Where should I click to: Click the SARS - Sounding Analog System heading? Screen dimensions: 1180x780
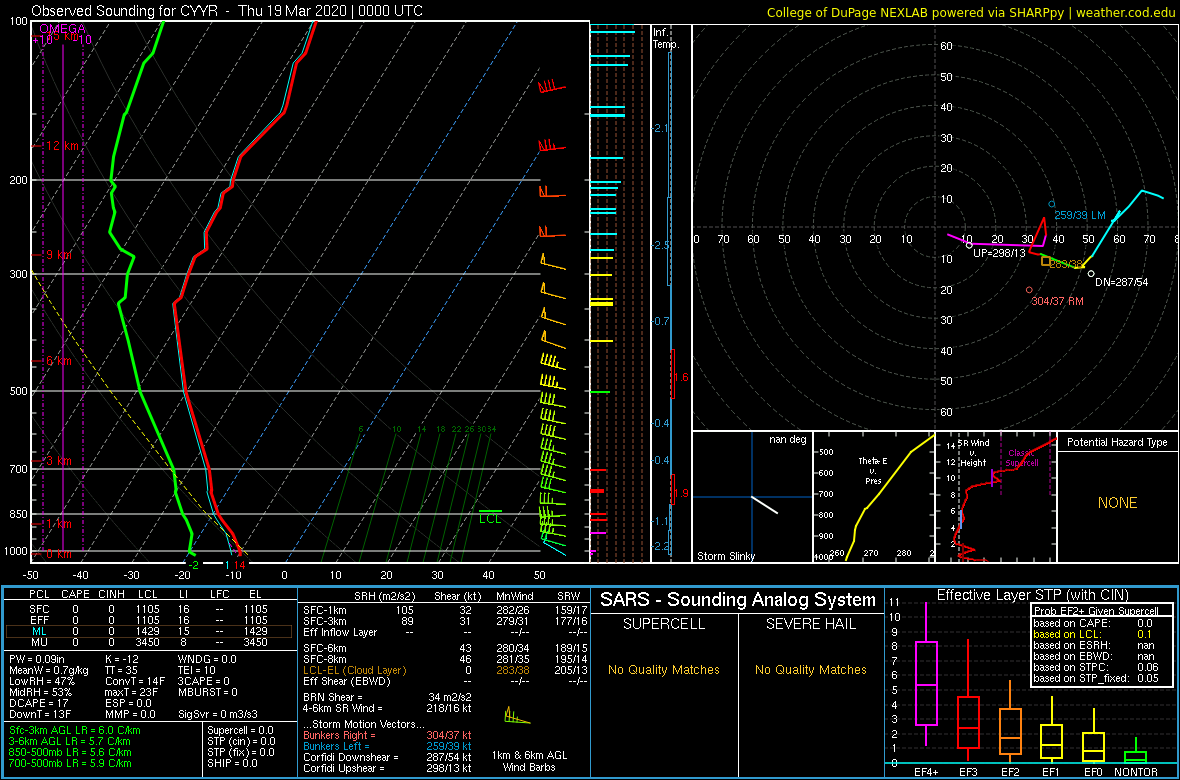pos(738,600)
